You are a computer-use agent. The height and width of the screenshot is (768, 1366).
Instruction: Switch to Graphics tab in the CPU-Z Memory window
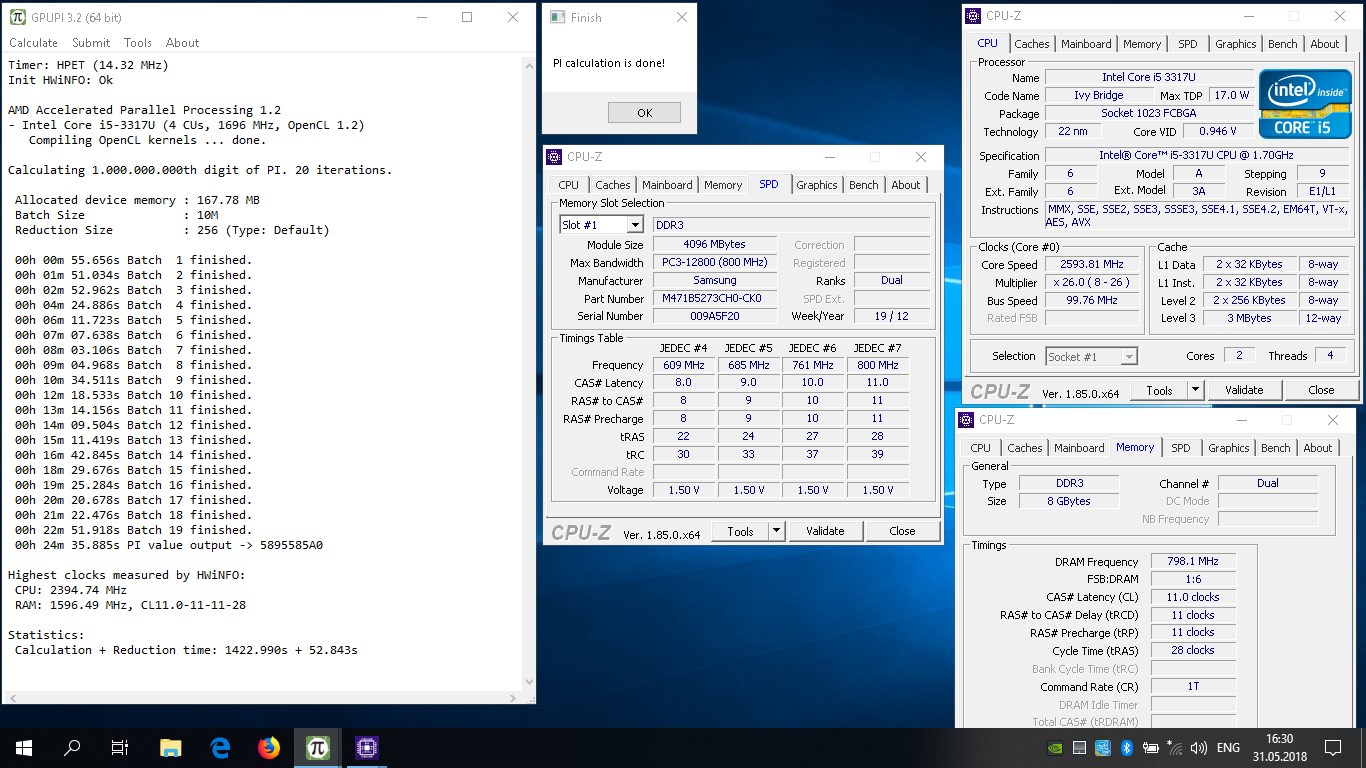coord(1228,448)
